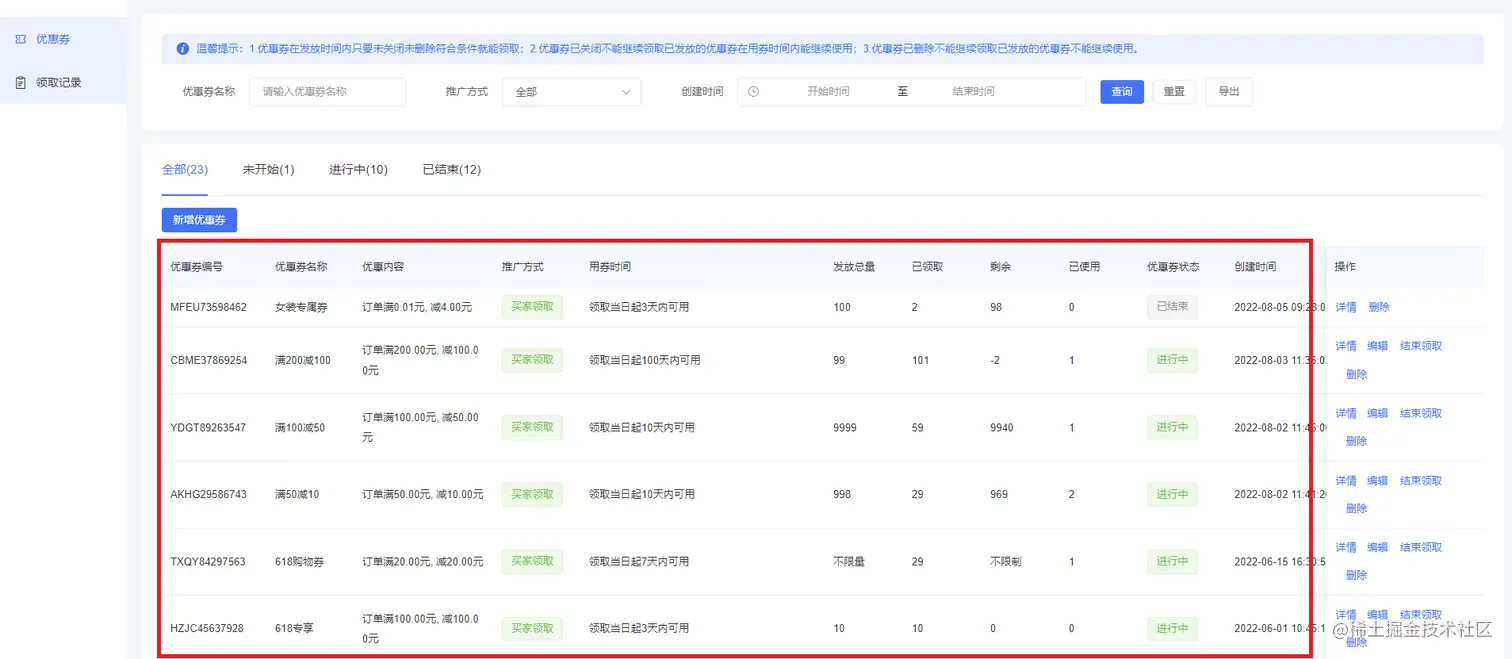The width and height of the screenshot is (1512, 659).
Task: Focus the 优惠券名称 input field
Action: click(x=327, y=92)
